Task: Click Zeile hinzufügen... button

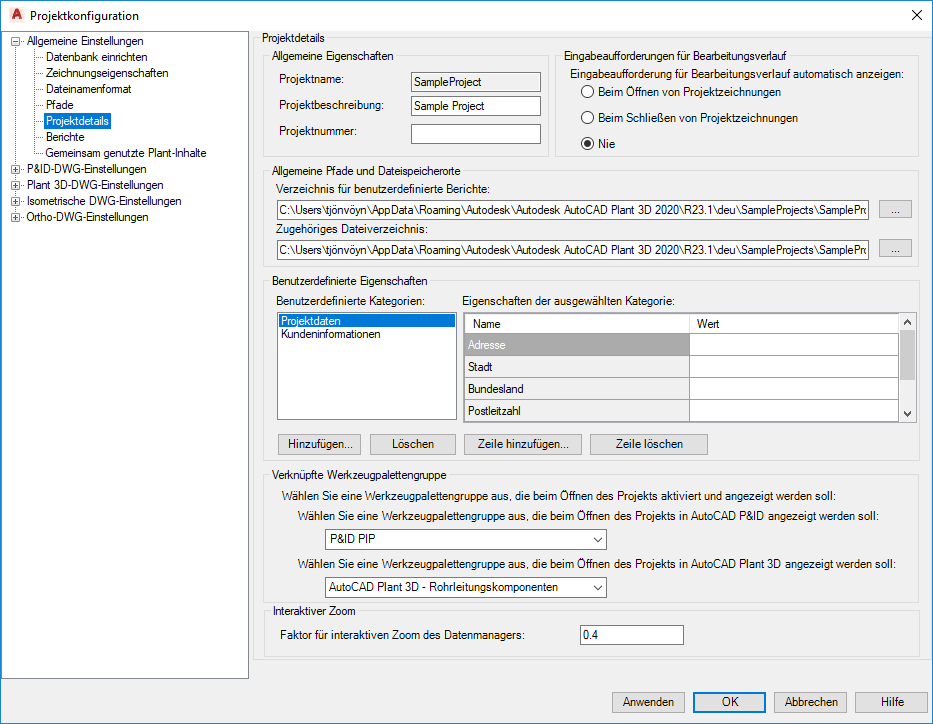Action: [523, 444]
